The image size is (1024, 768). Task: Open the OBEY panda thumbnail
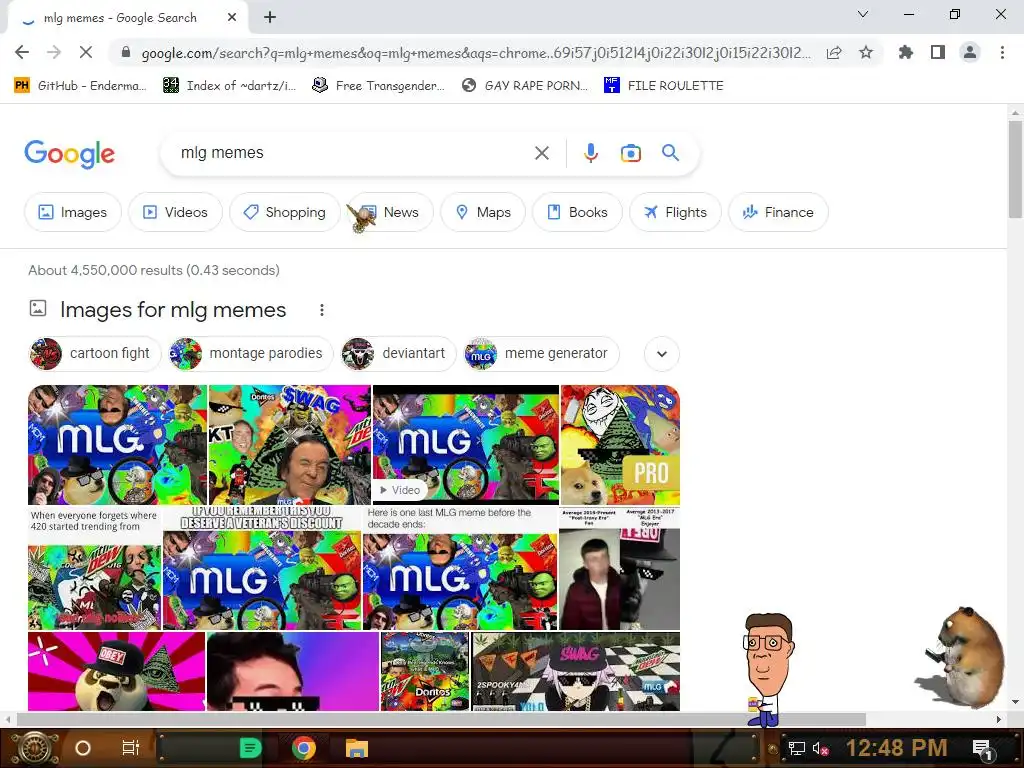pos(116,671)
